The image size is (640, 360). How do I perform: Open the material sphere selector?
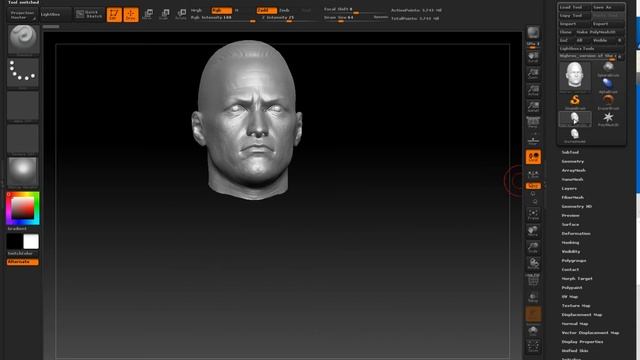pos(23,172)
